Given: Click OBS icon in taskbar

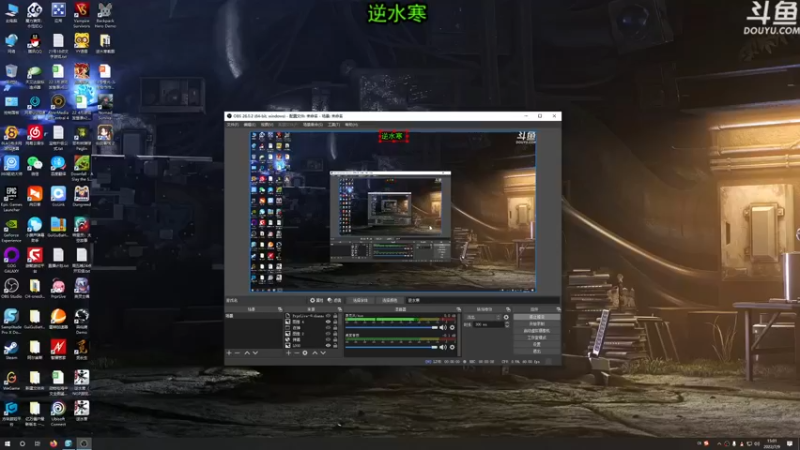Looking at the screenshot, I should tap(84, 443).
